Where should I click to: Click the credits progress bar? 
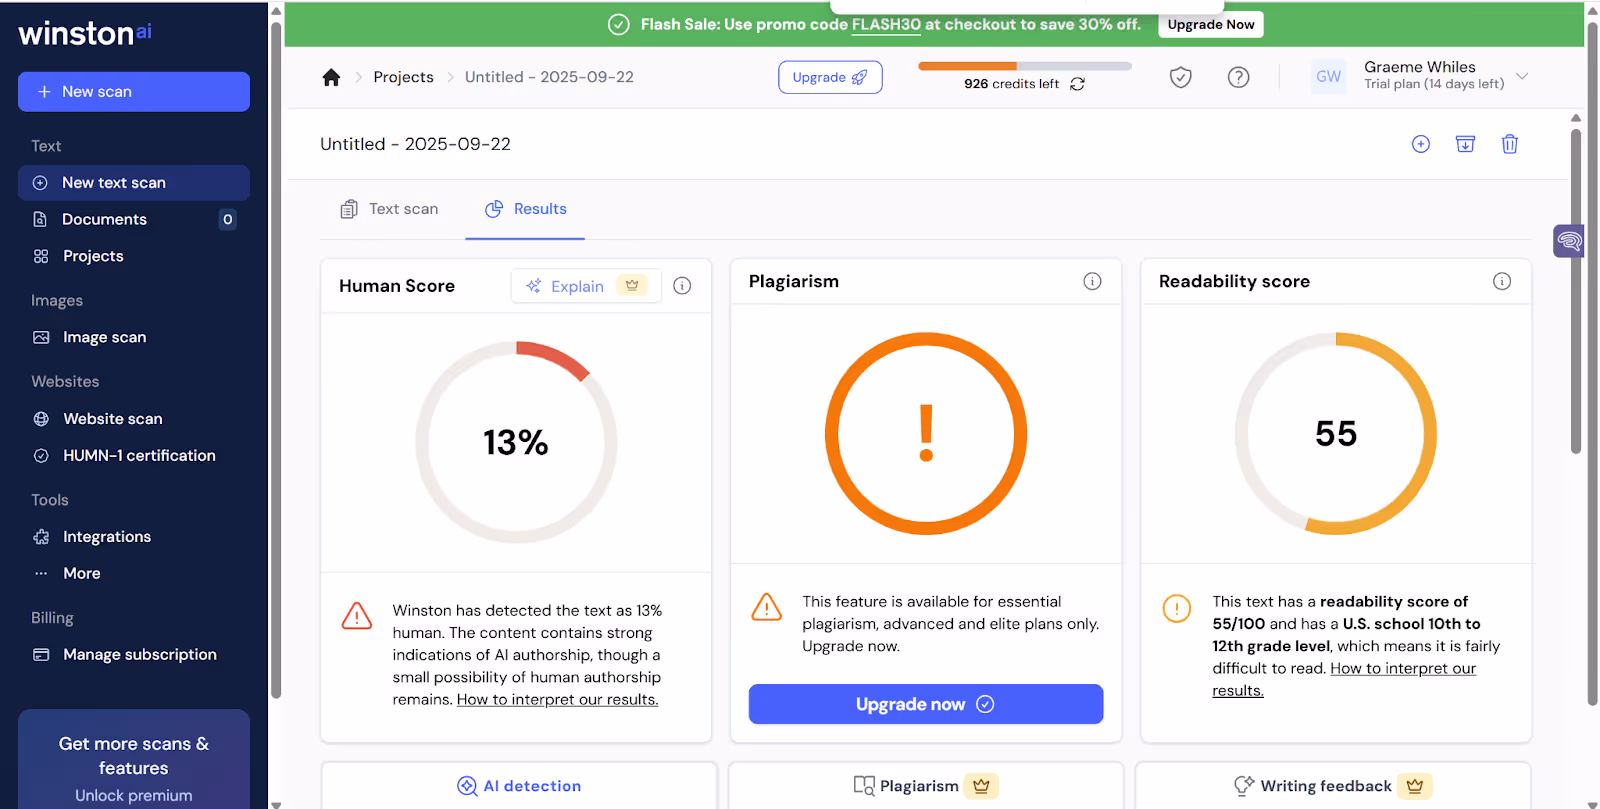[x=1025, y=66]
